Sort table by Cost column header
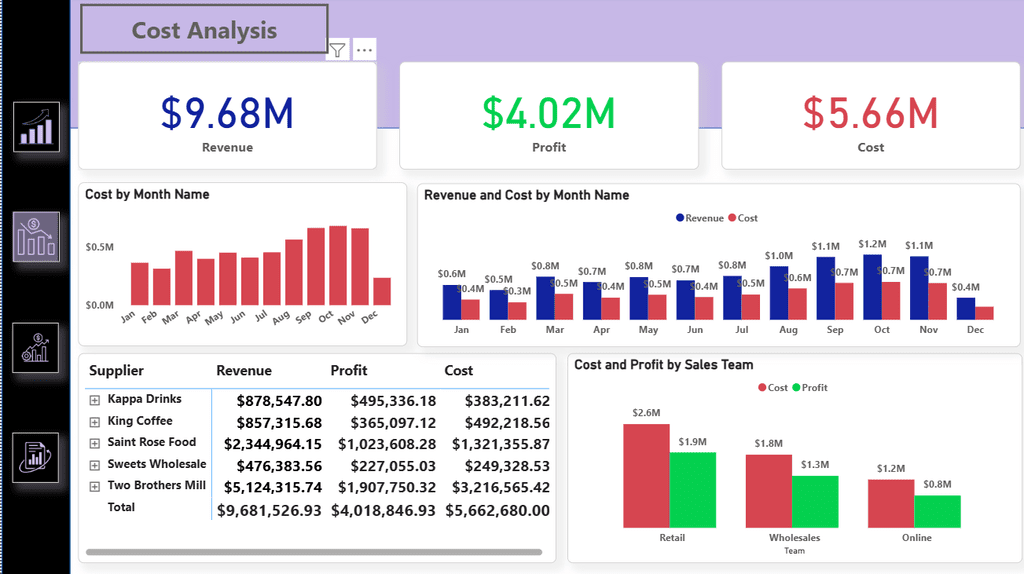 [x=458, y=371]
